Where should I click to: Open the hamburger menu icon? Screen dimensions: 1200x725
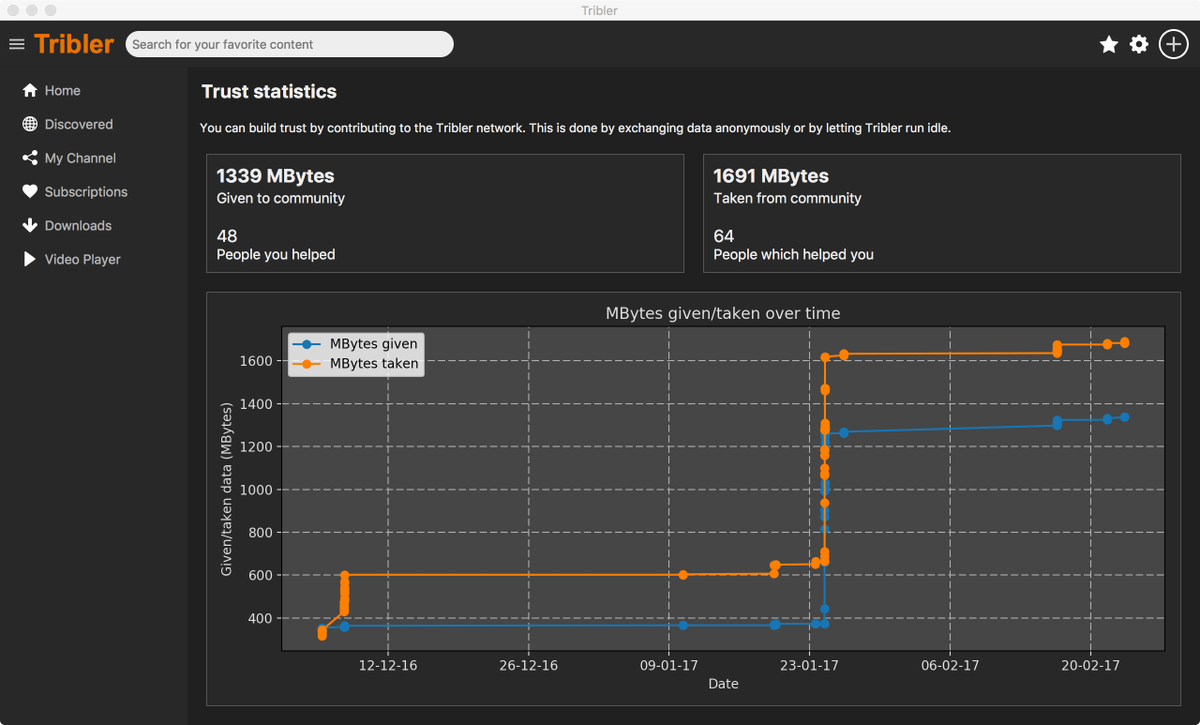coord(16,44)
